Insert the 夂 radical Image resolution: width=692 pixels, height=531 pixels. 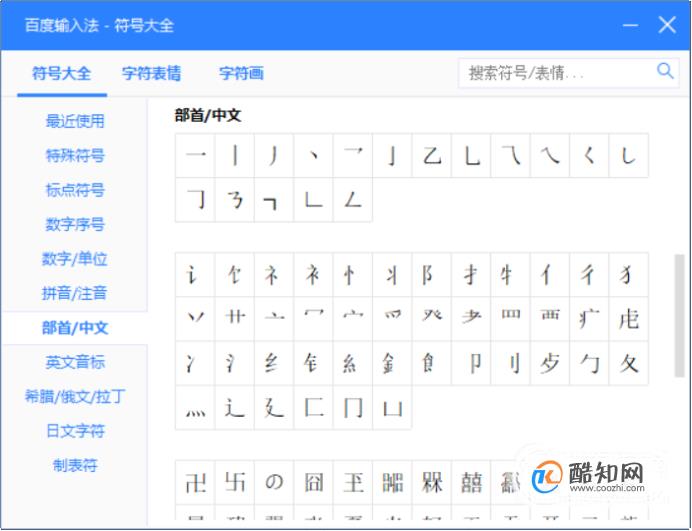pos(628,363)
